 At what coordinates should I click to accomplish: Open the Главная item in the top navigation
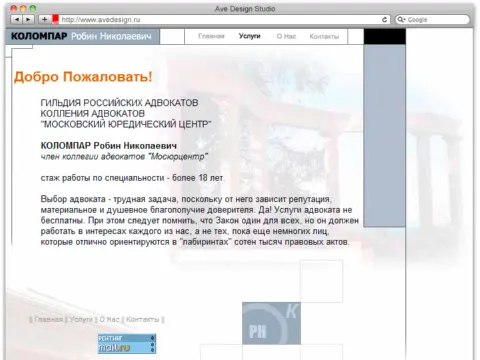(211, 36)
